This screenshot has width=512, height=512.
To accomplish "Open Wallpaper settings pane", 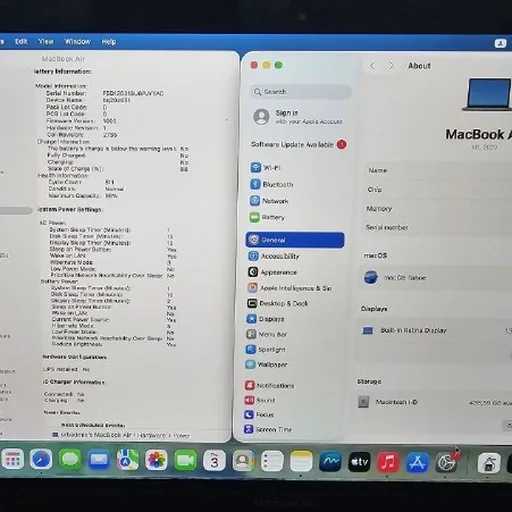I will point(267,364).
